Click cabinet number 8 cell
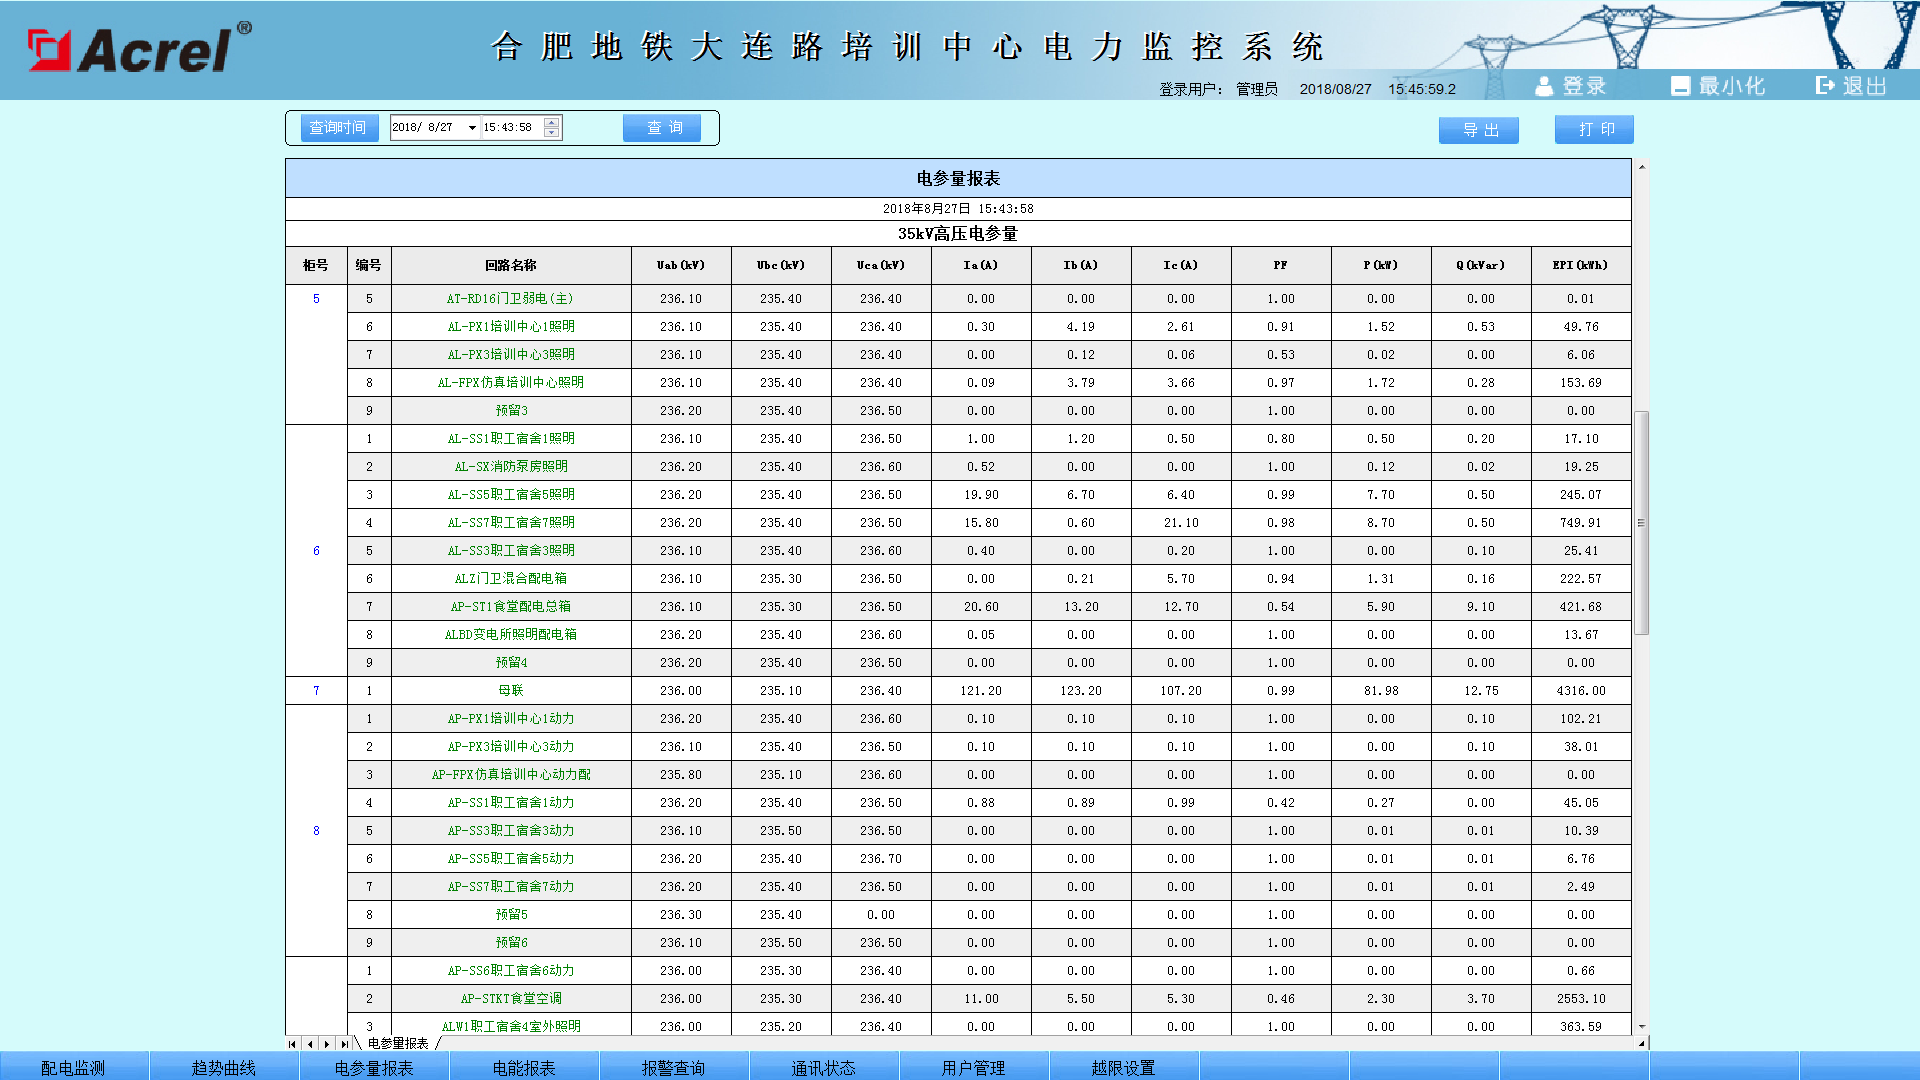 point(316,831)
